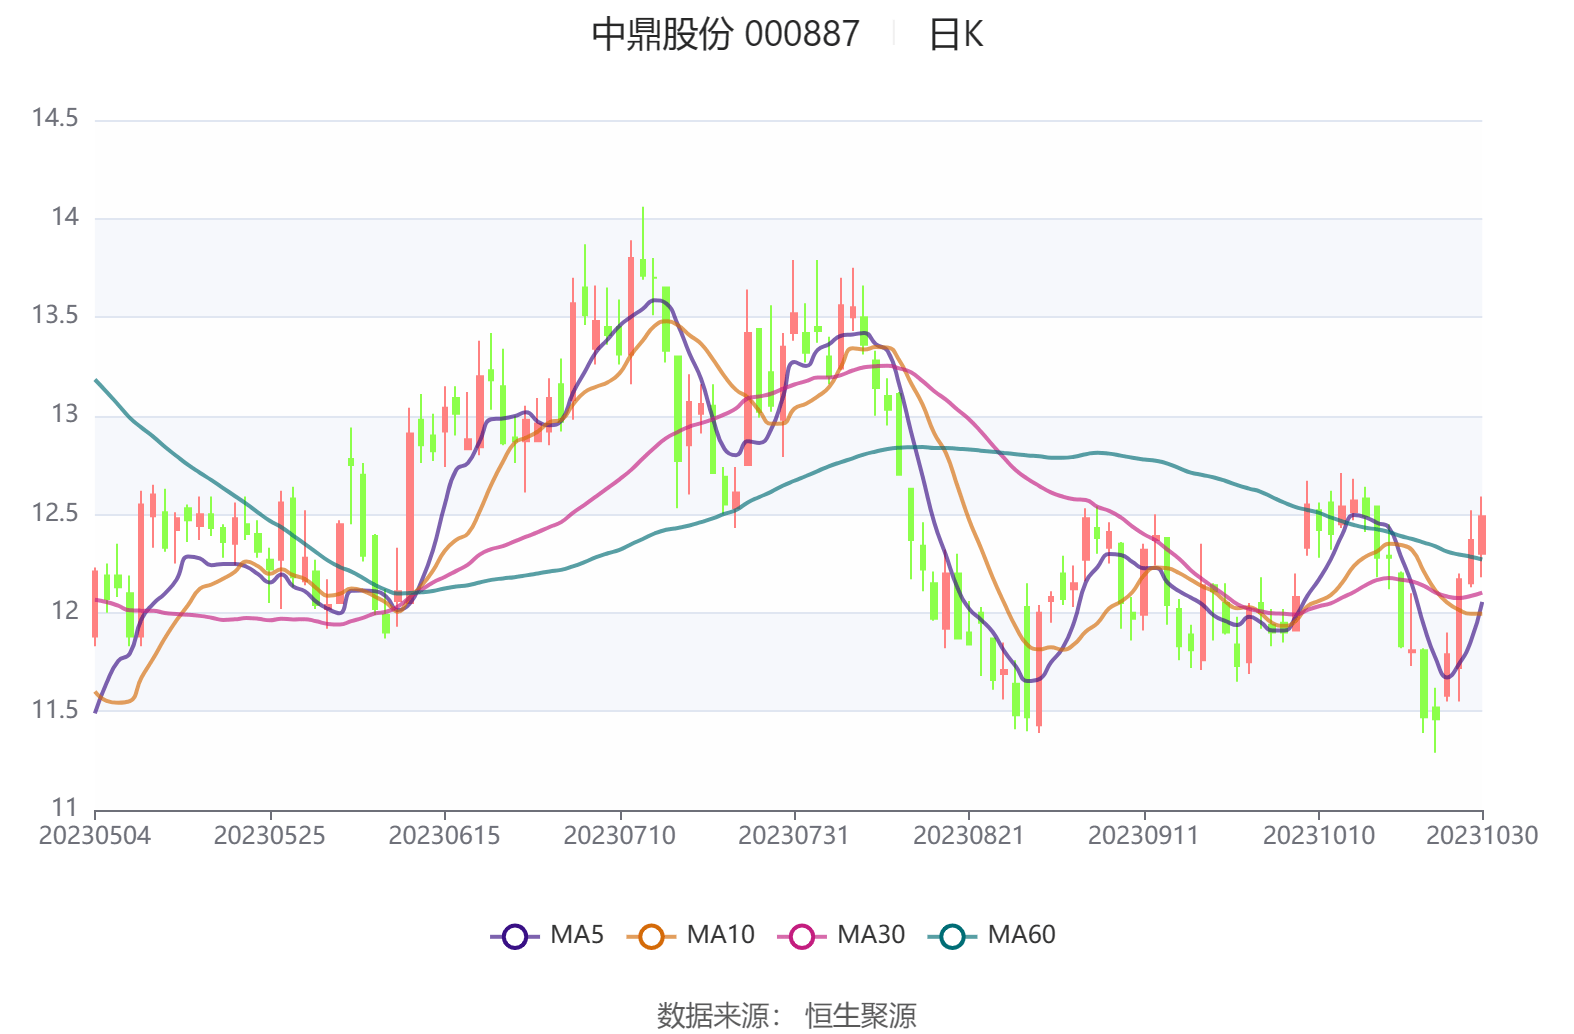This screenshot has width=1574, height=1034.
Task: Click the 14.5 y-axis price label
Action: click(x=54, y=118)
